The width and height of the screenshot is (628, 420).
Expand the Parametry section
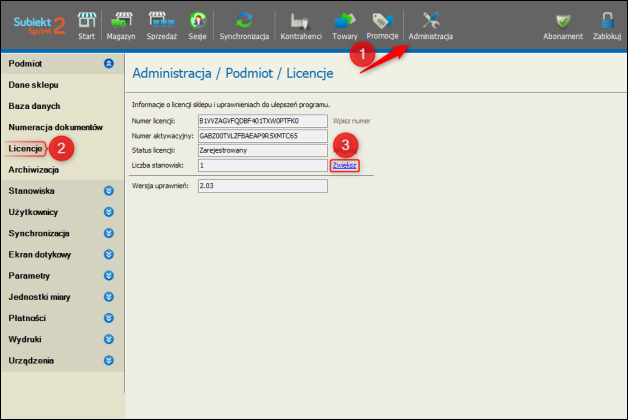(109, 275)
